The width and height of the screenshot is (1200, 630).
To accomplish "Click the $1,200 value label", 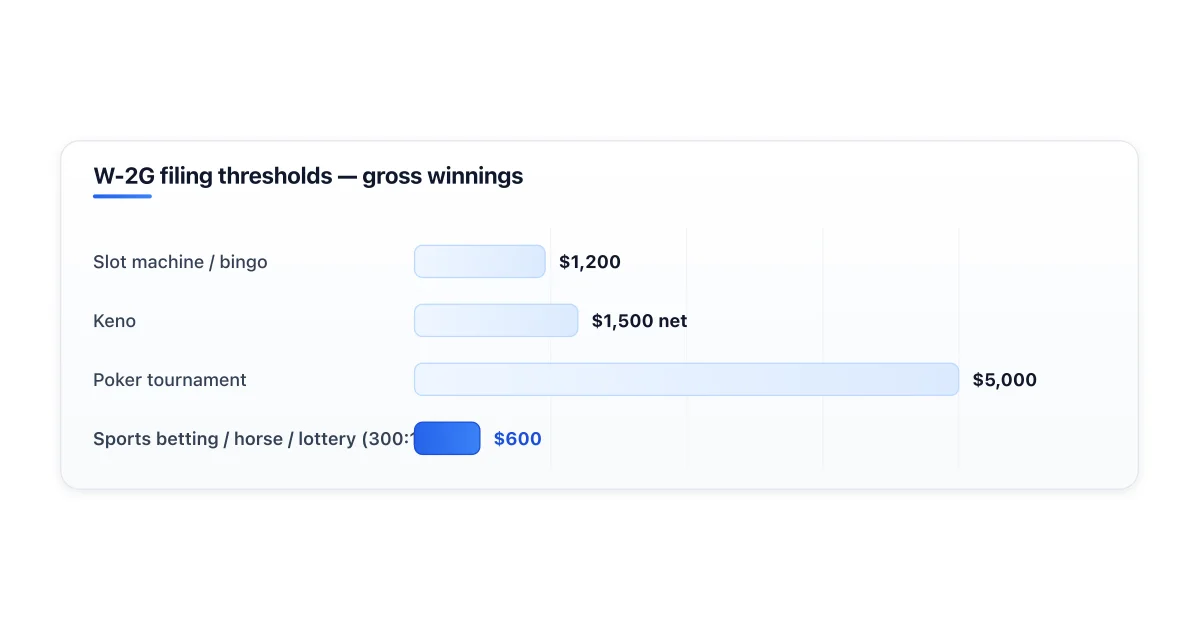I will click(x=590, y=262).
